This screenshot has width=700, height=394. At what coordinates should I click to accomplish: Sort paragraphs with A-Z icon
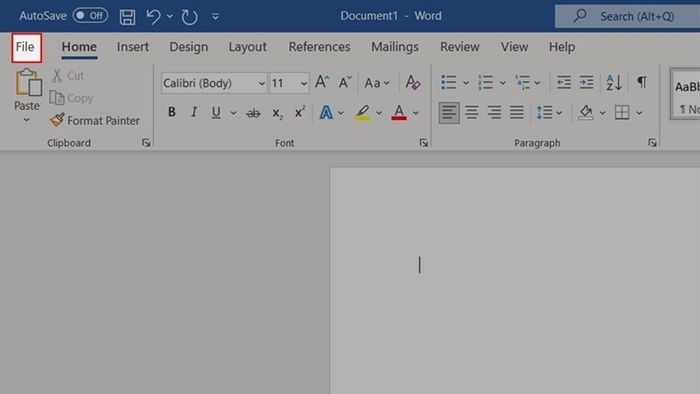coord(614,83)
